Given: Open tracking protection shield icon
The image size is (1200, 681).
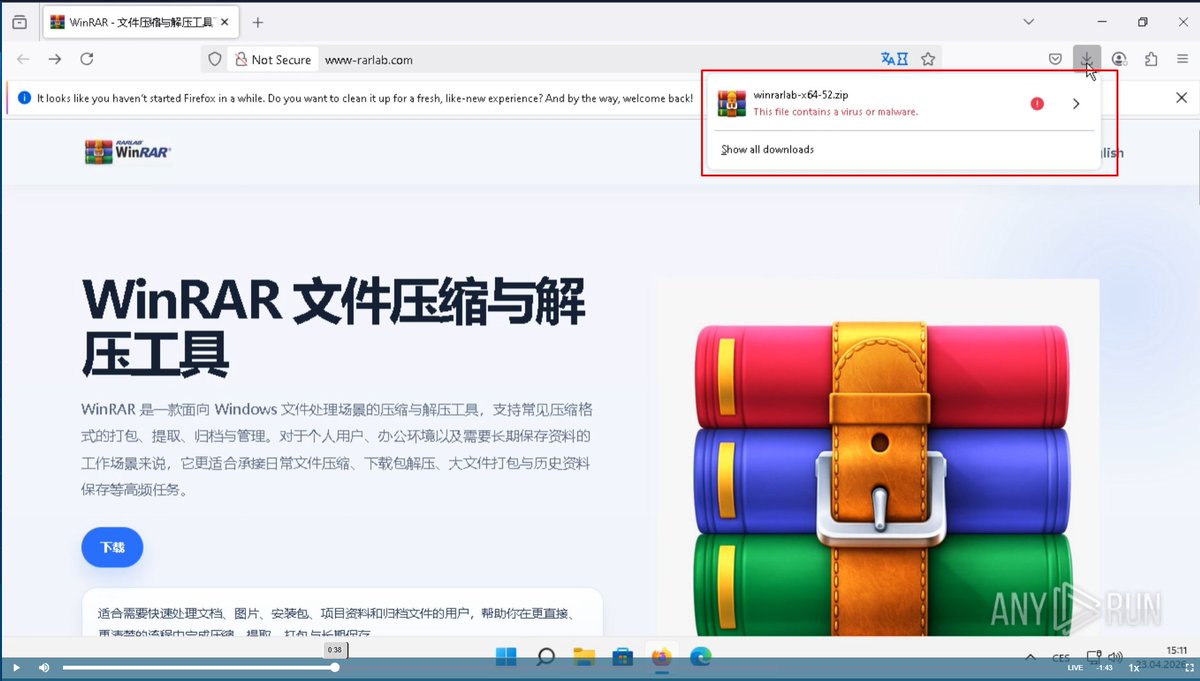Looking at the screenshot, I should (214, 60).
